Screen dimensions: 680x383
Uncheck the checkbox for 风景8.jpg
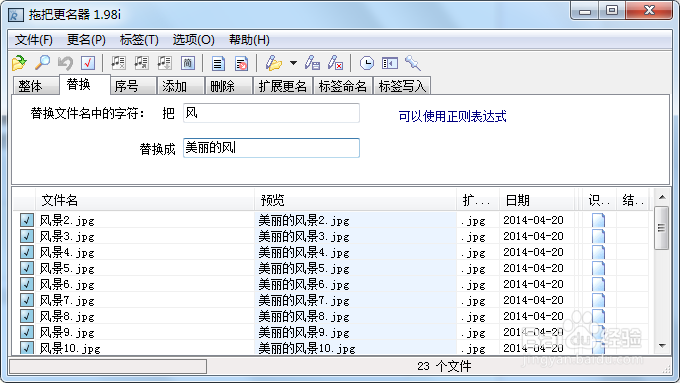click(x=27, y=316)
